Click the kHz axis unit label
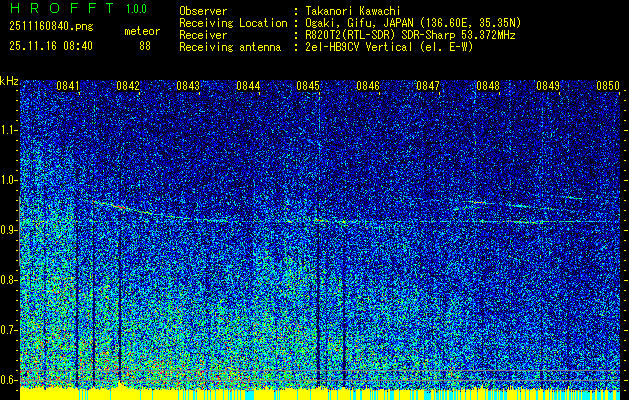629x400 pixels. 9,81
